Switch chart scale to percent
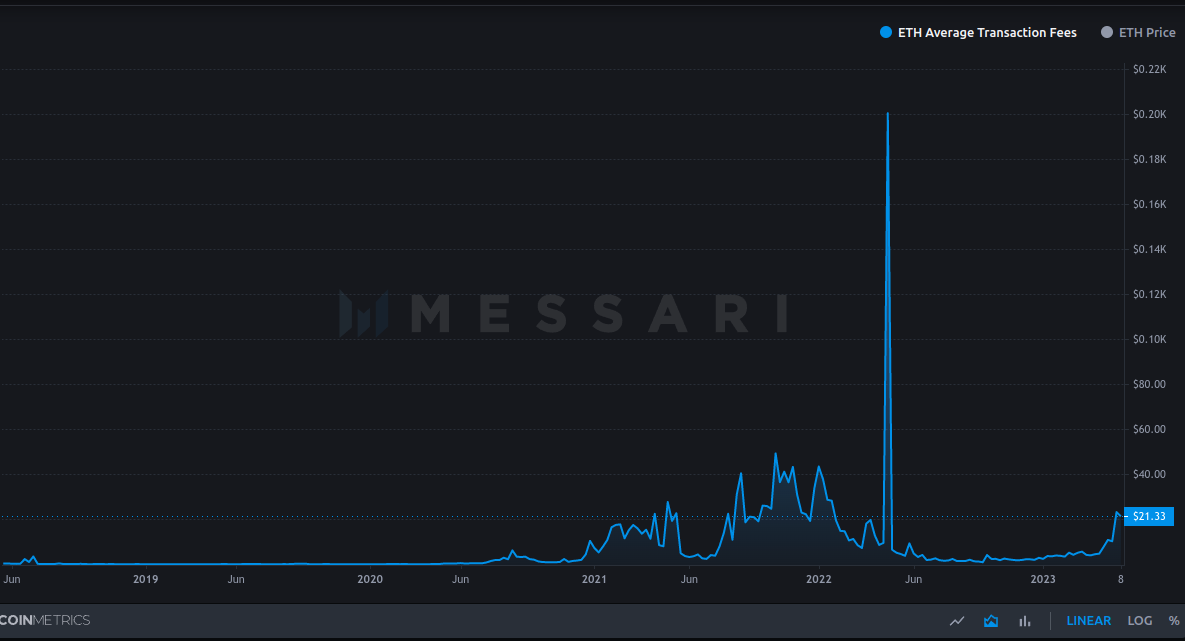Image resolution: width=1185 pixels, height=641 pixels. (1174, 621)
